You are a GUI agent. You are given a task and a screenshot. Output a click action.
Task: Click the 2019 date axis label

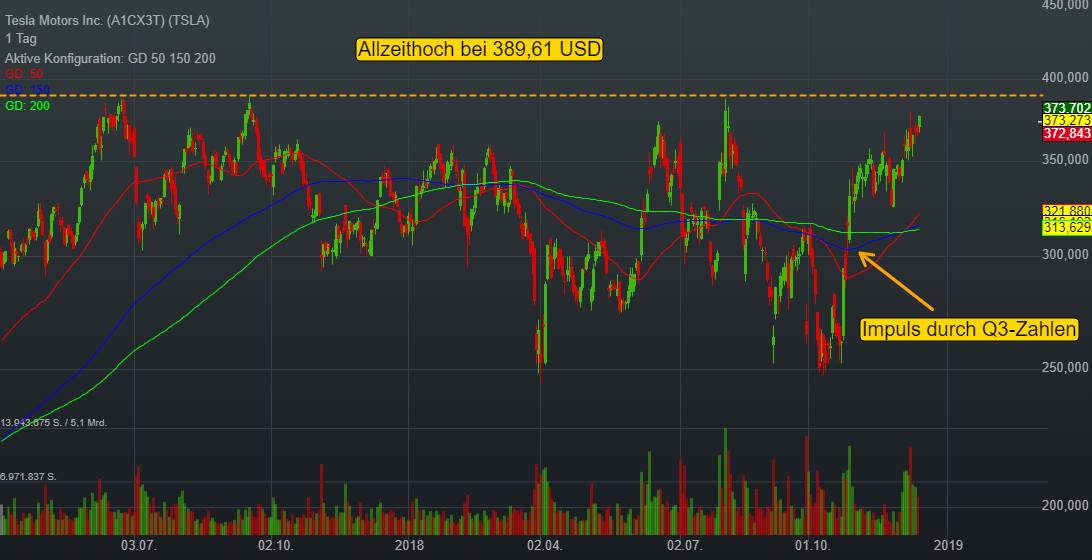948,544
